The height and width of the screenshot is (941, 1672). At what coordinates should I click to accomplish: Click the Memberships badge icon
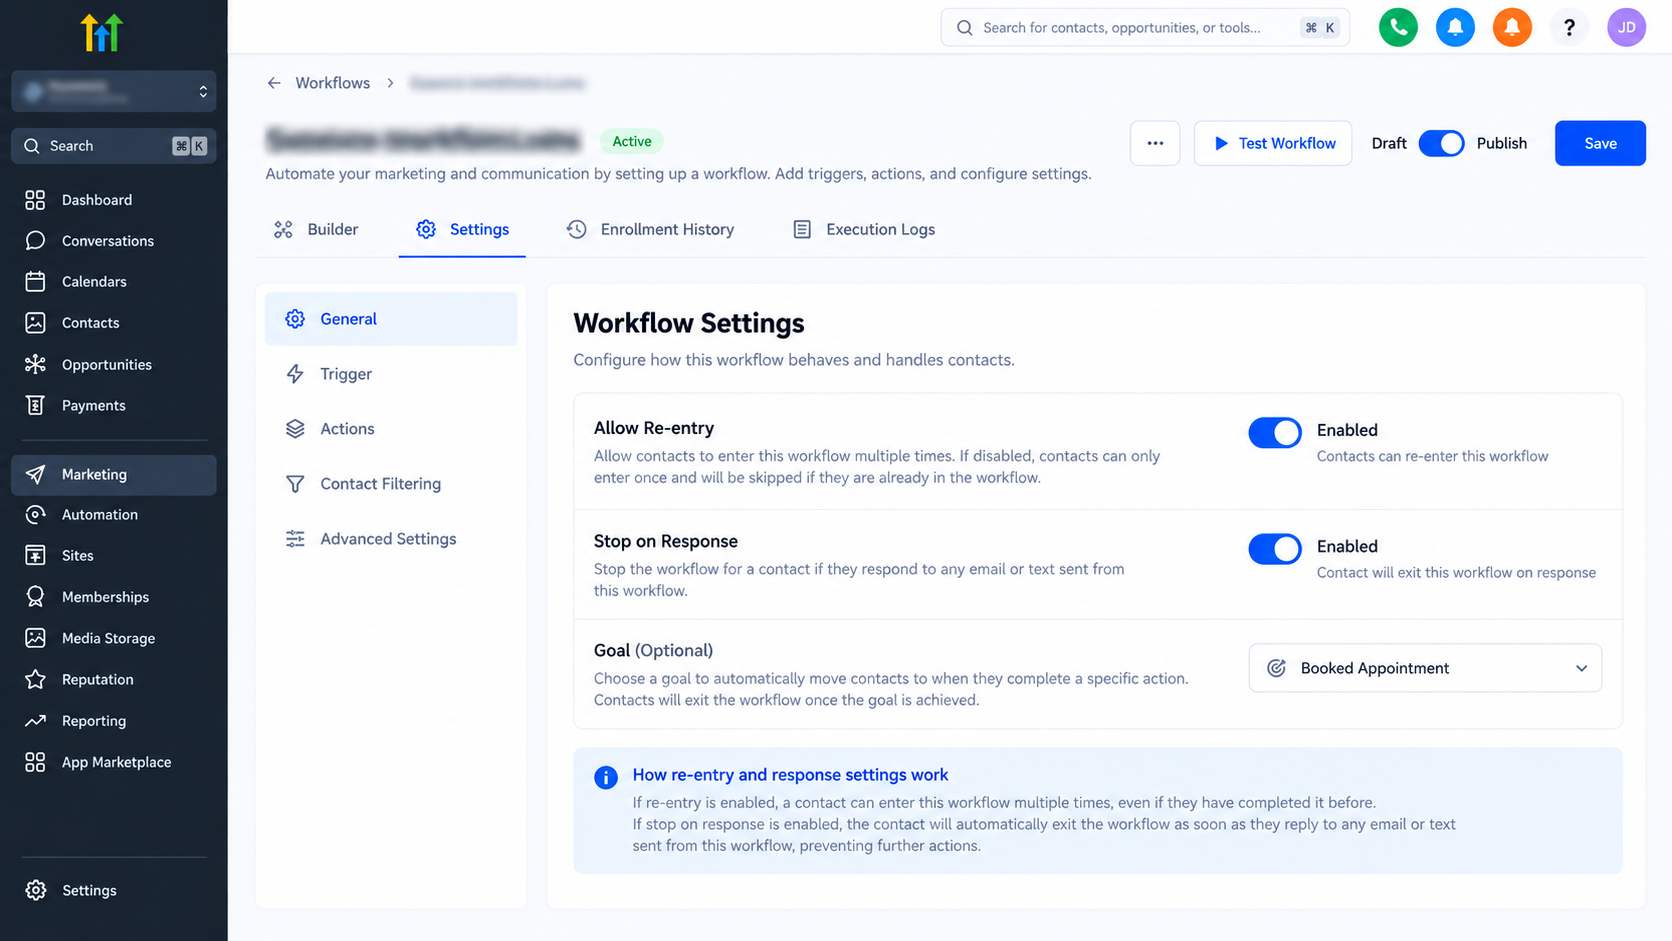click(35, 597)
